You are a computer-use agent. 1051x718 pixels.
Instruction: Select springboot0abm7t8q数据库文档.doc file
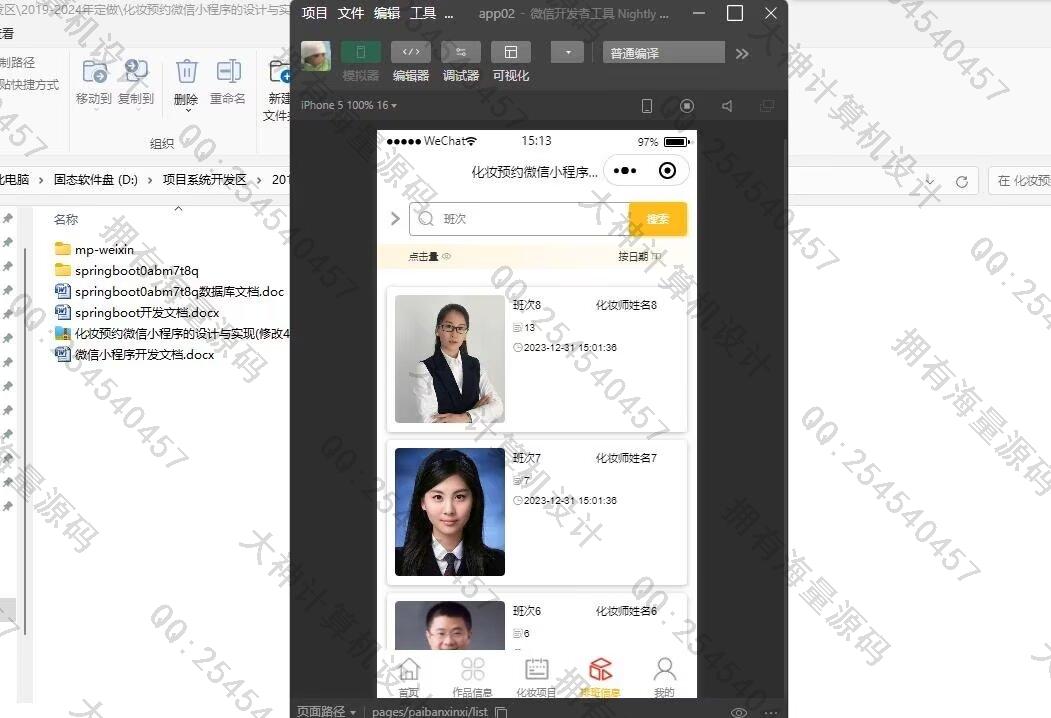point(169,292)
